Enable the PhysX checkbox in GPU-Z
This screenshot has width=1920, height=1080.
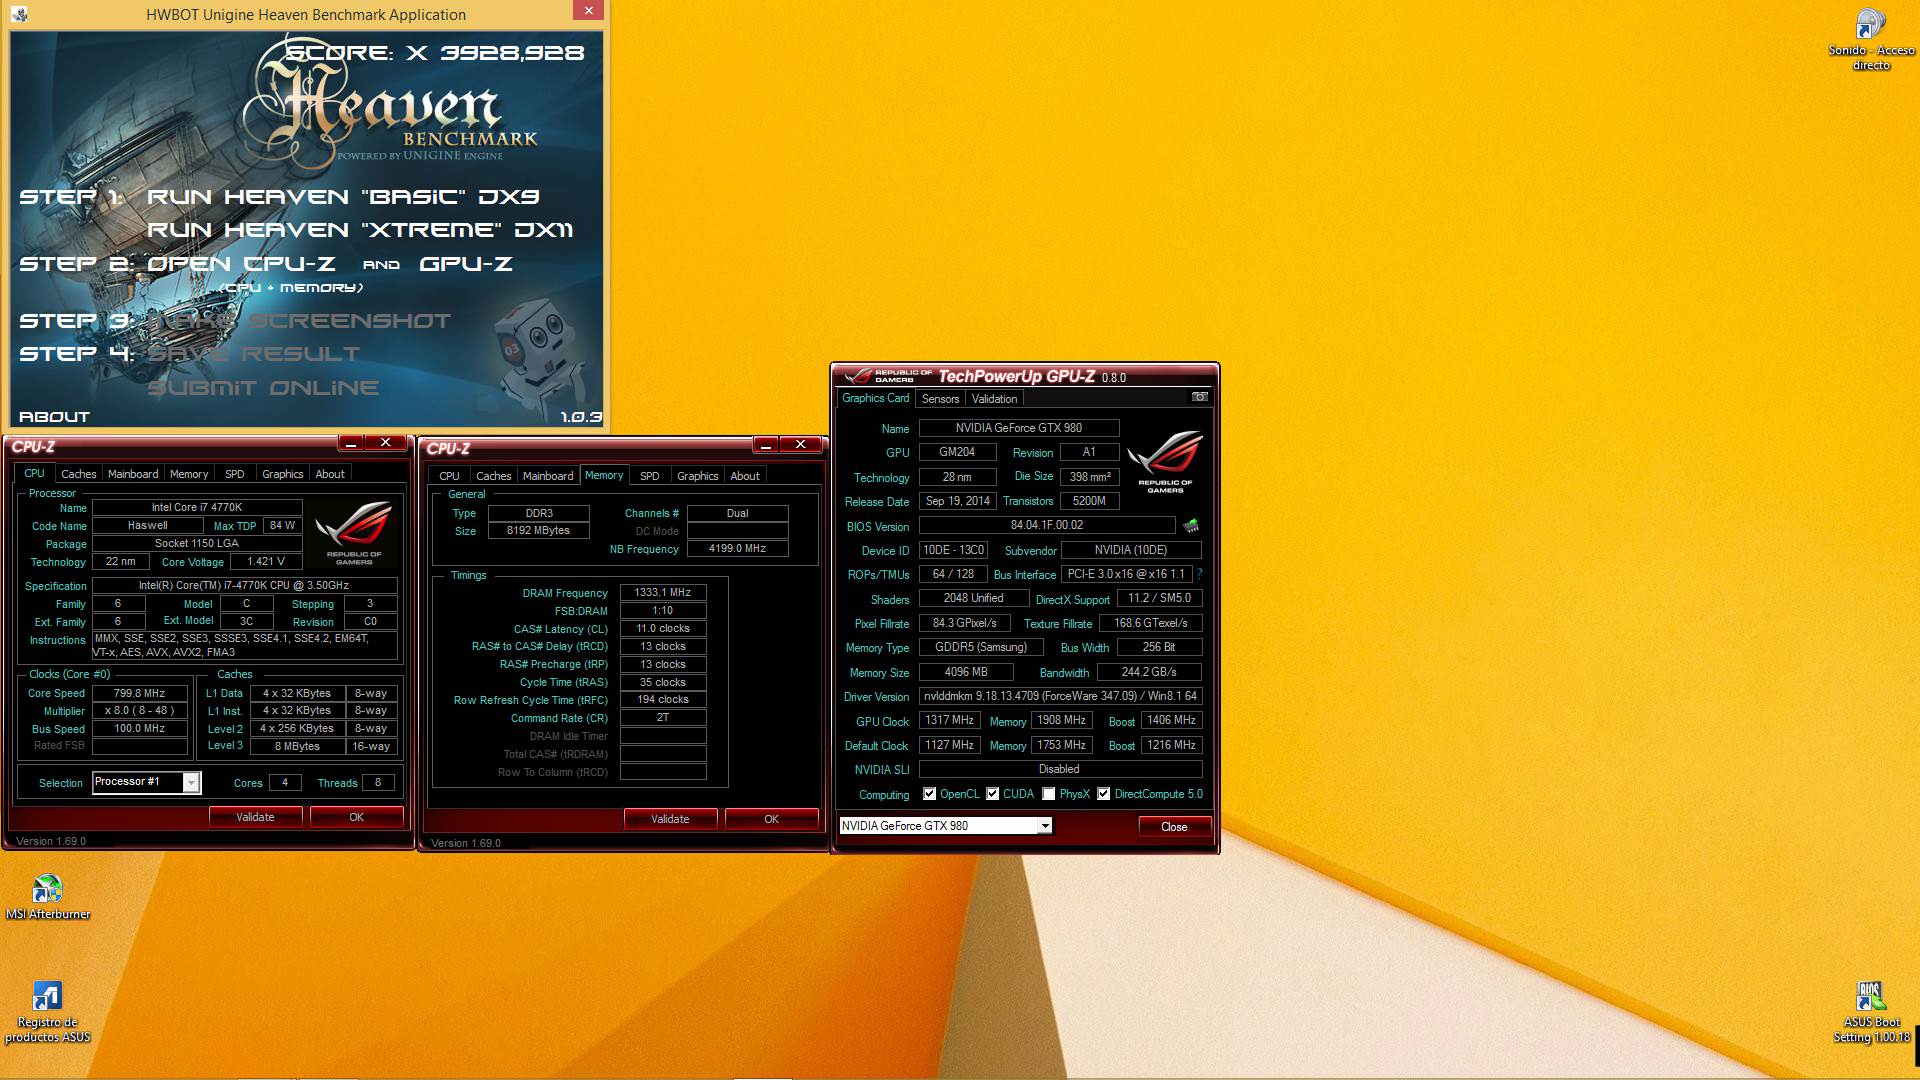coord(1048,794)
